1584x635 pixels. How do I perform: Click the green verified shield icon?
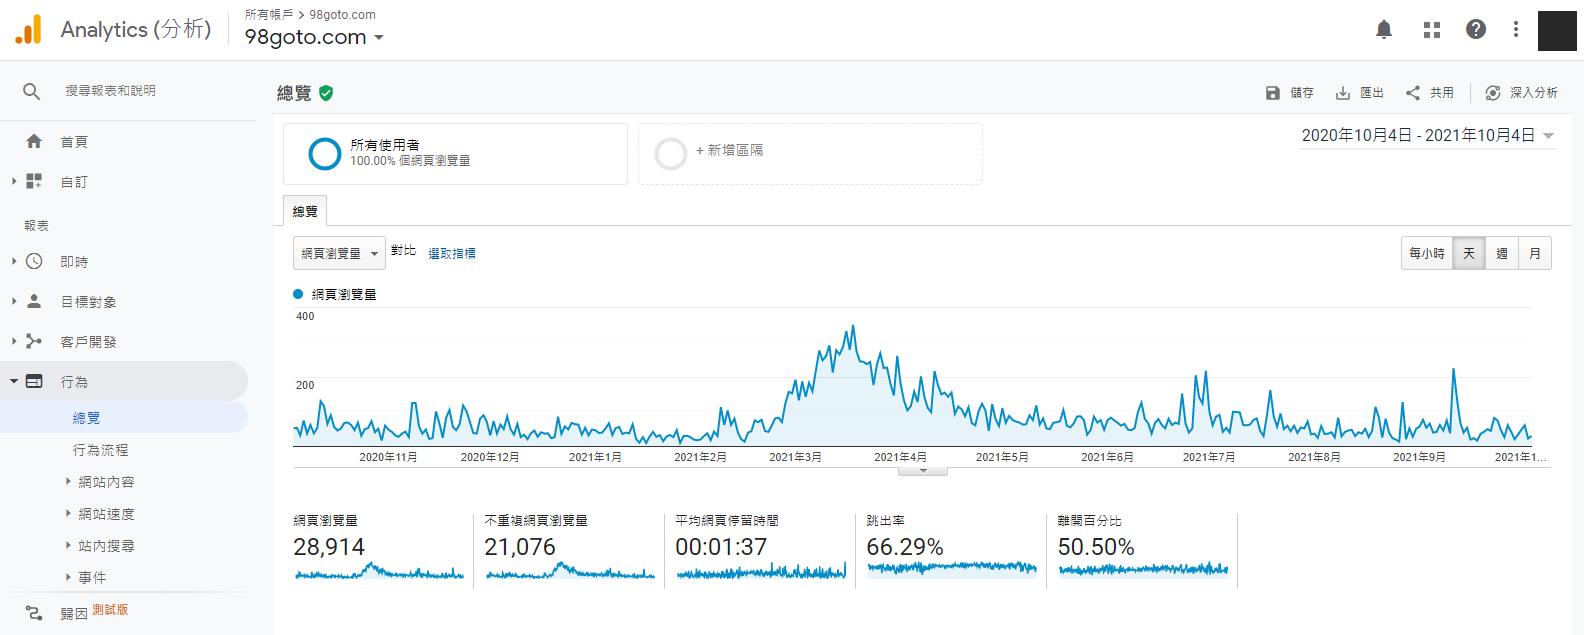[x=326, y=93]
